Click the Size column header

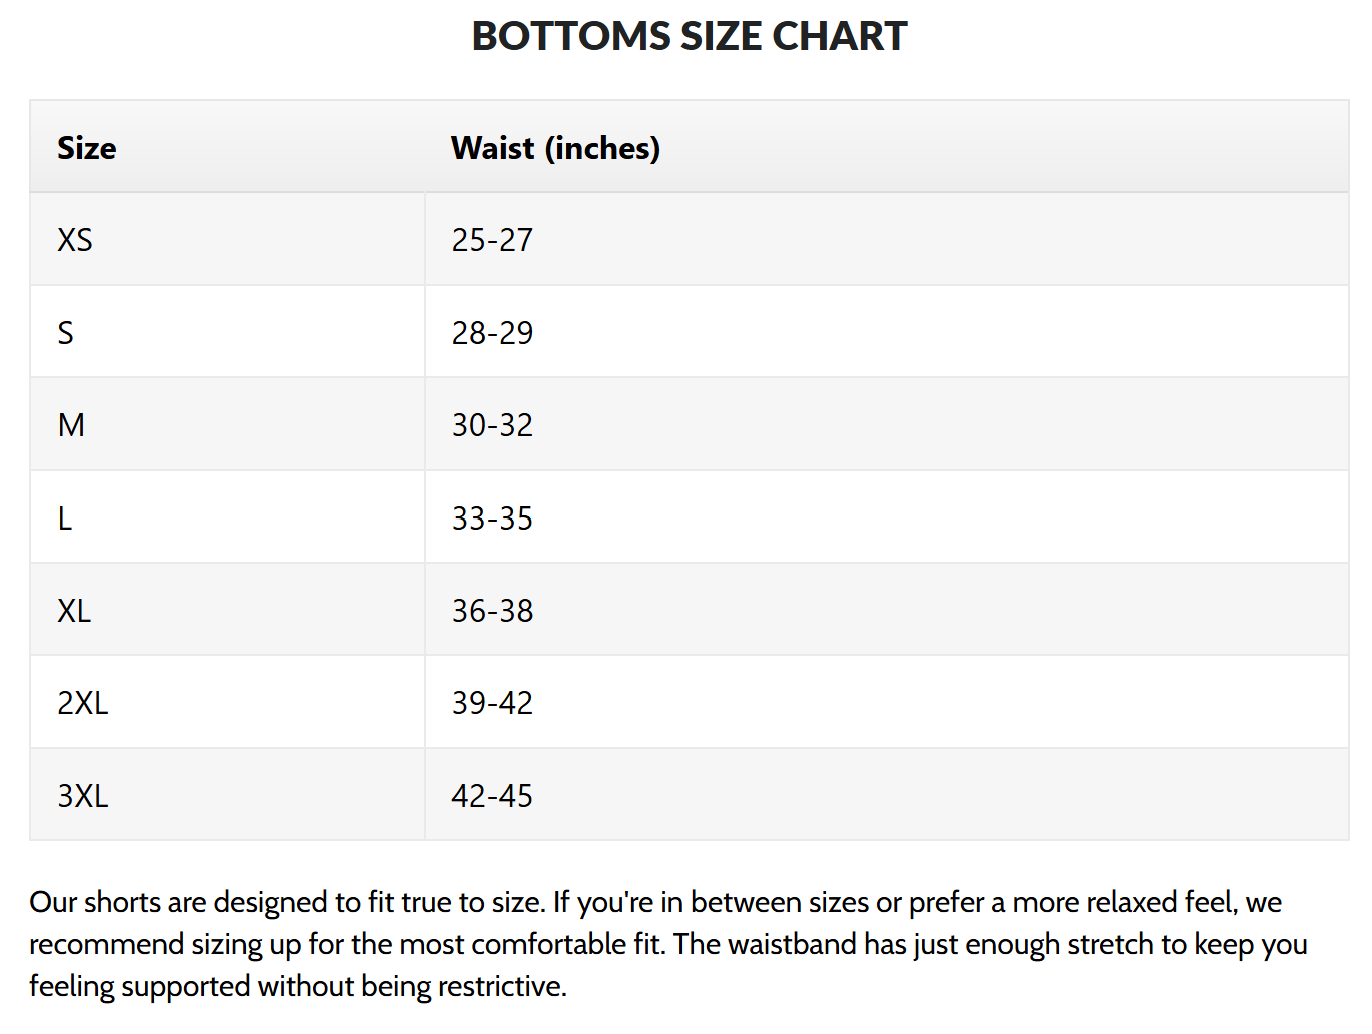(x=87, y=148)
